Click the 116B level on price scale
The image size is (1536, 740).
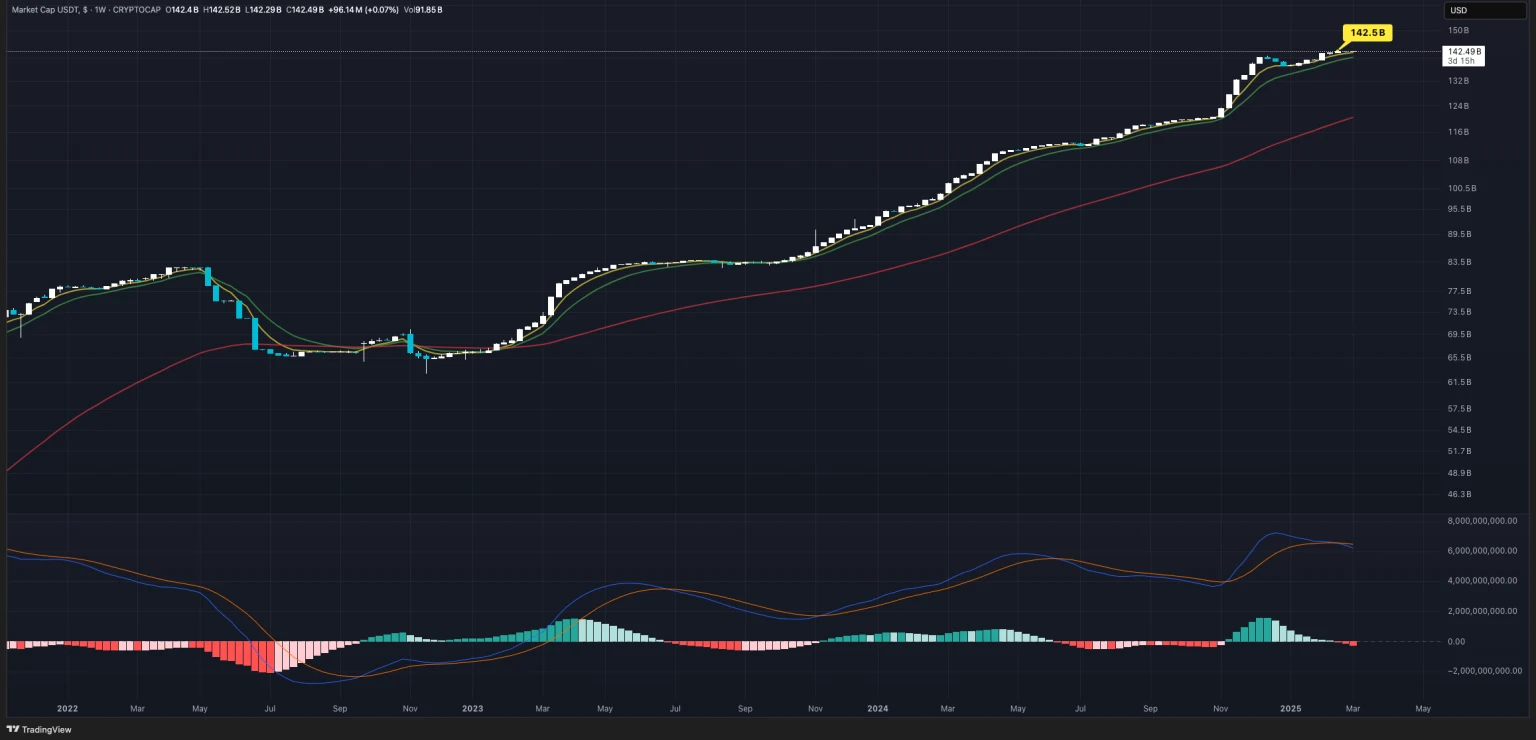point(1458,132)
